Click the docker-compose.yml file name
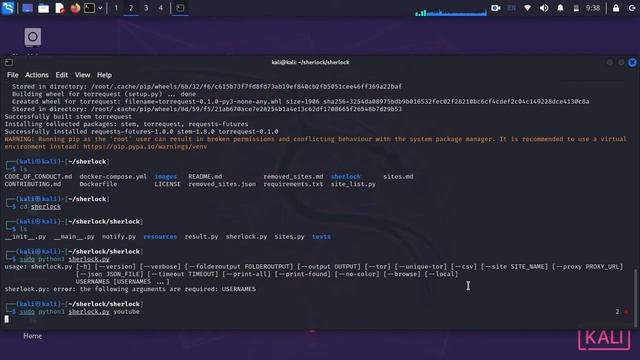 tap(113, 177)
